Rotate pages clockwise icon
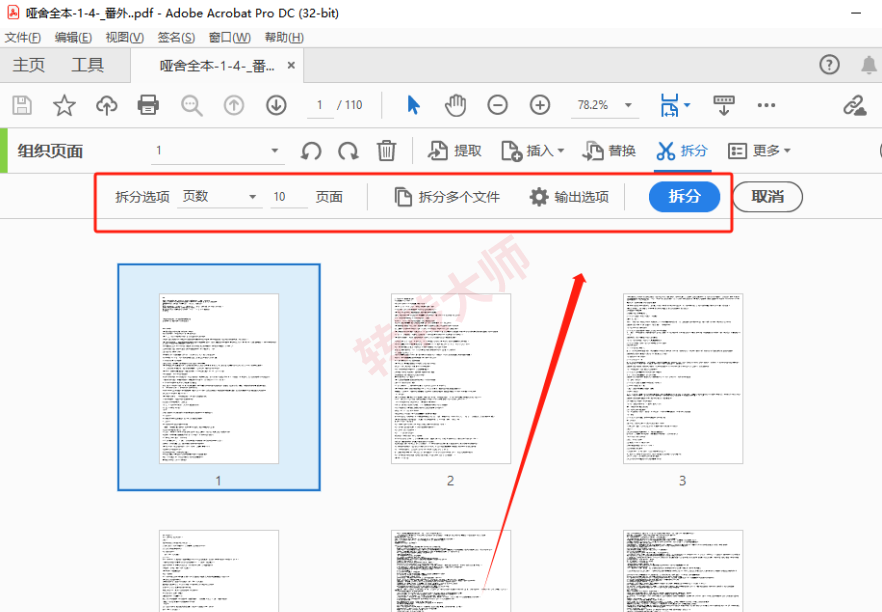The height and width of the screenshot is (612, 882). tap(348, 151)
